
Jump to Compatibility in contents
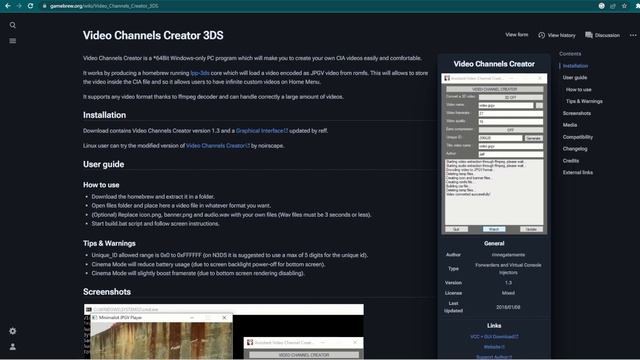coord(578,137)
